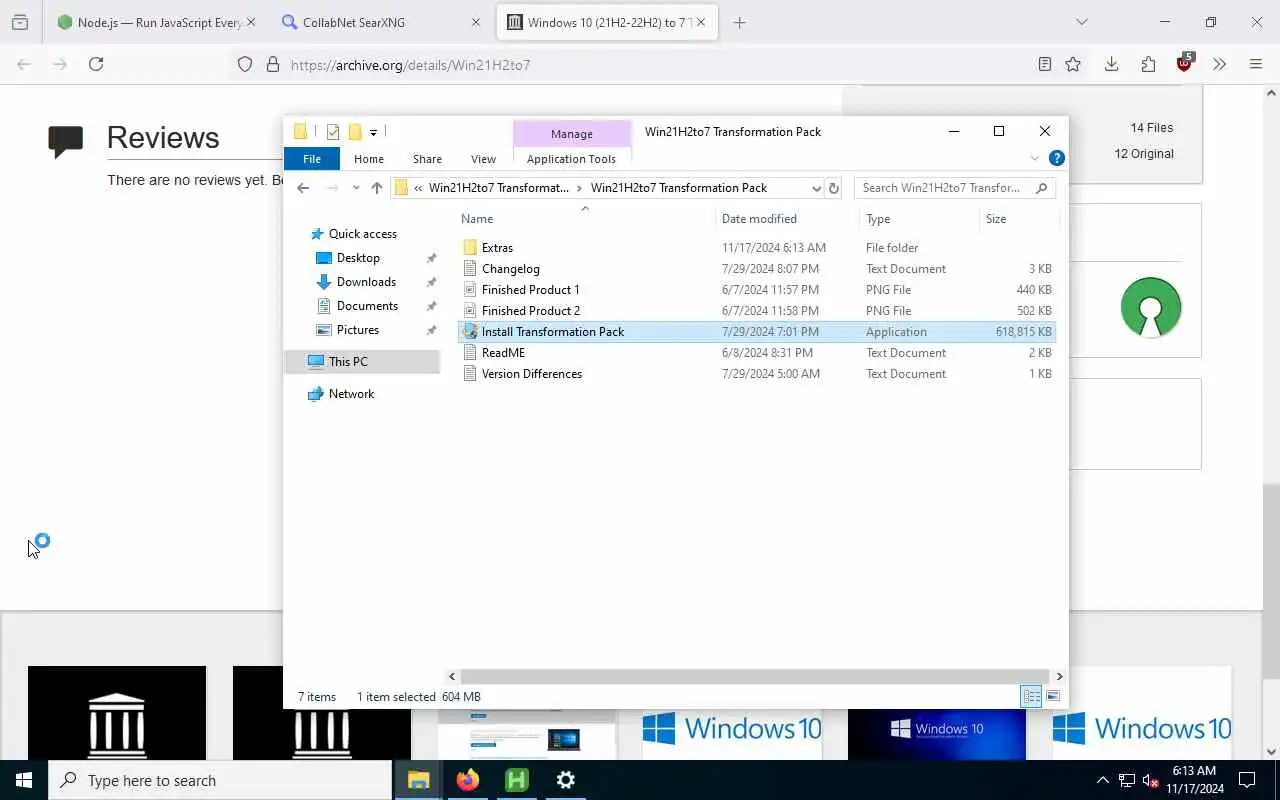Select the Finished Product 1 file icon

pyautogui.click(x=470, y=290)
